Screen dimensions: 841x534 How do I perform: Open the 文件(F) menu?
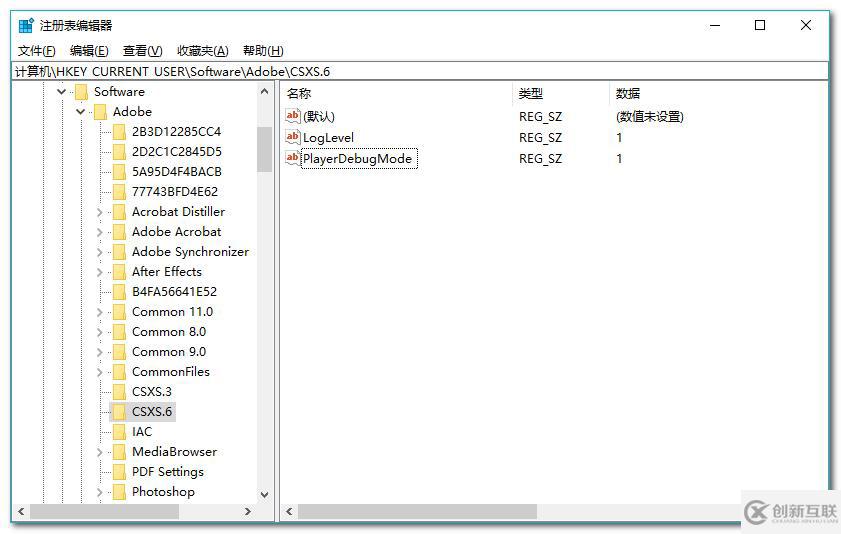click(x=36, y=51)
